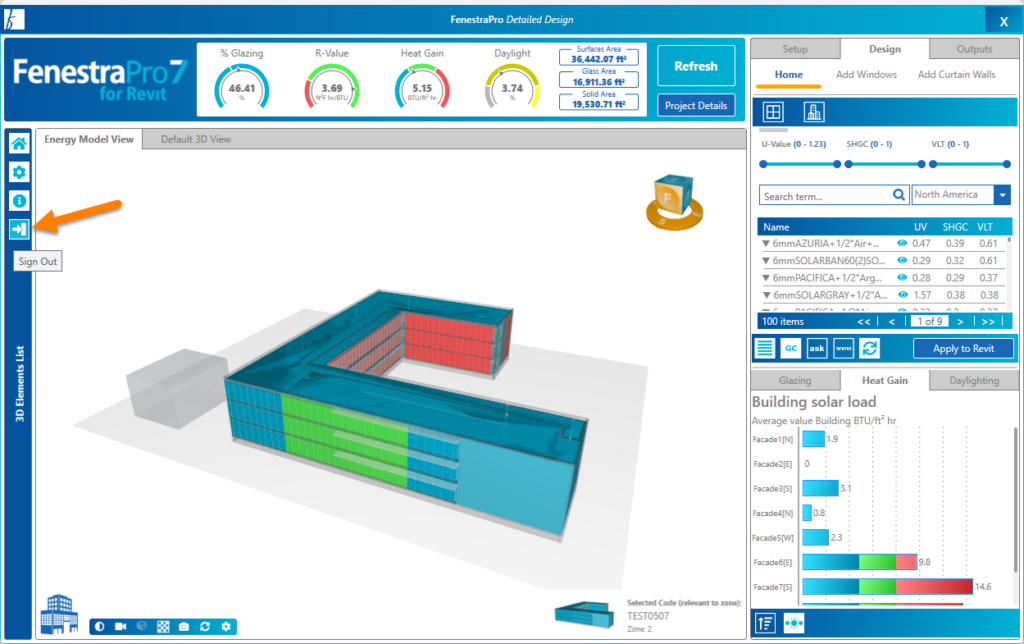Open the Glazing results tab
The image size is (1024, 644).
[x=795, y=380]
